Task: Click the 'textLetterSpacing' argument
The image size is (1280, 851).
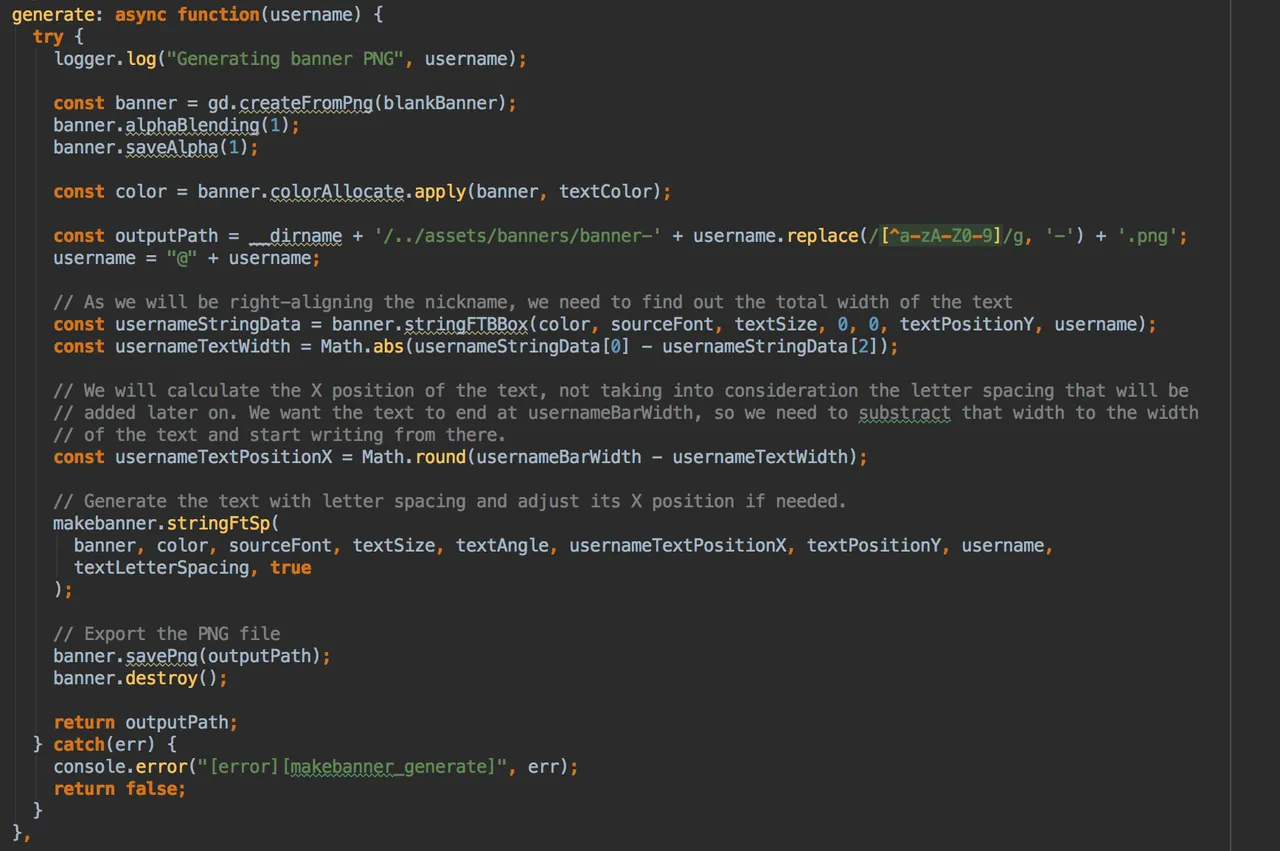Action: tap(161, 567)
